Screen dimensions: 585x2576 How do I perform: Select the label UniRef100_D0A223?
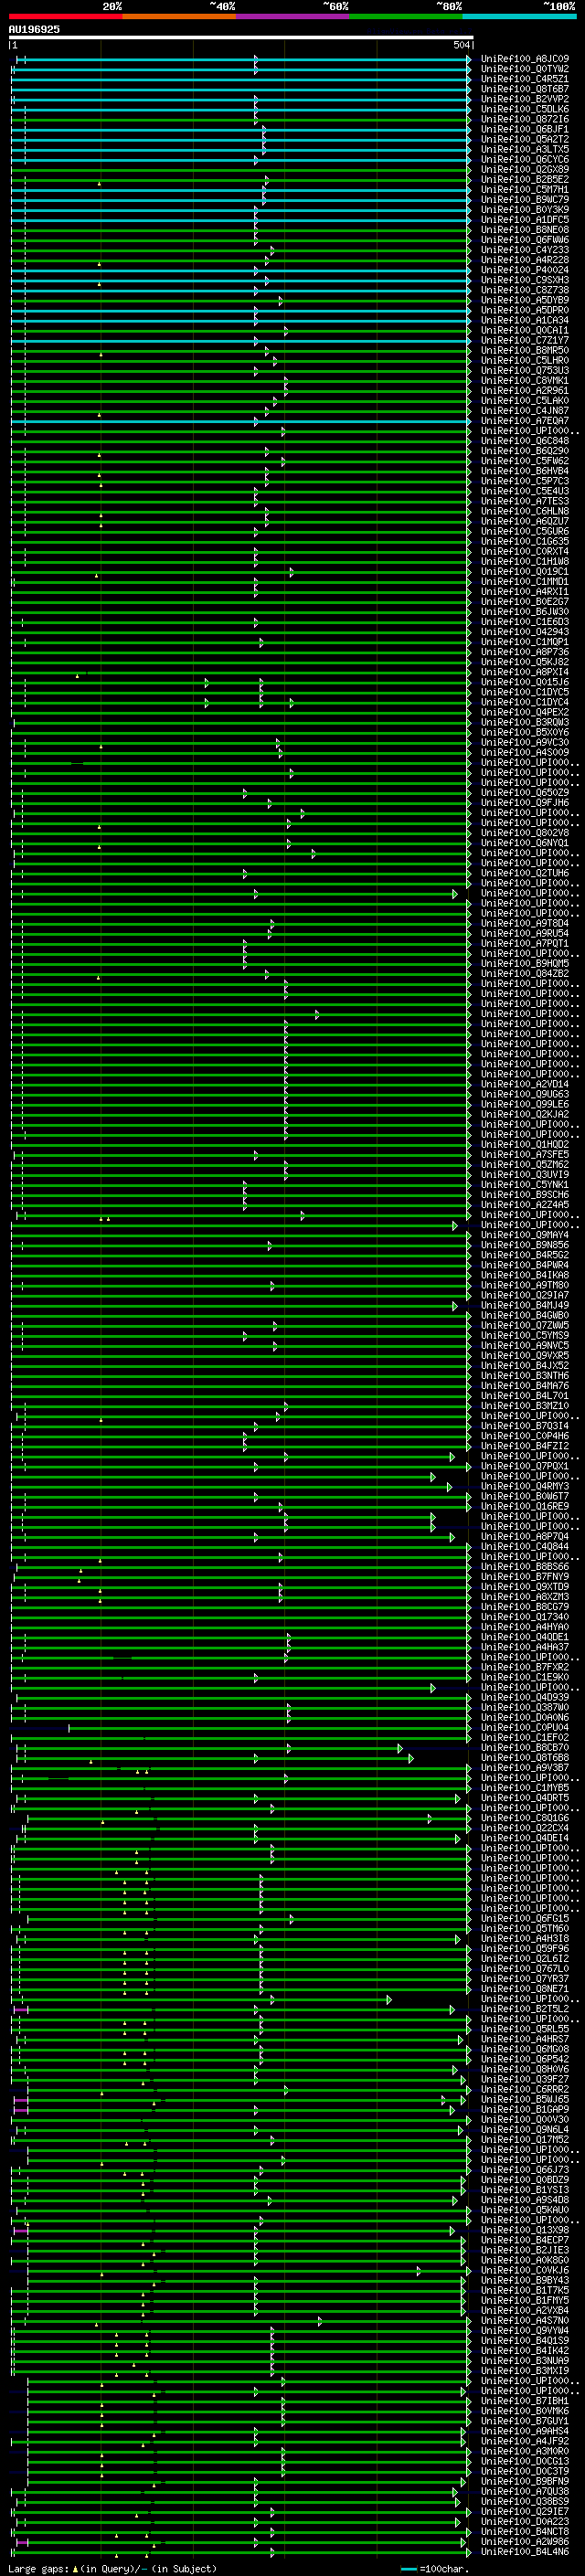point(524,2522)
